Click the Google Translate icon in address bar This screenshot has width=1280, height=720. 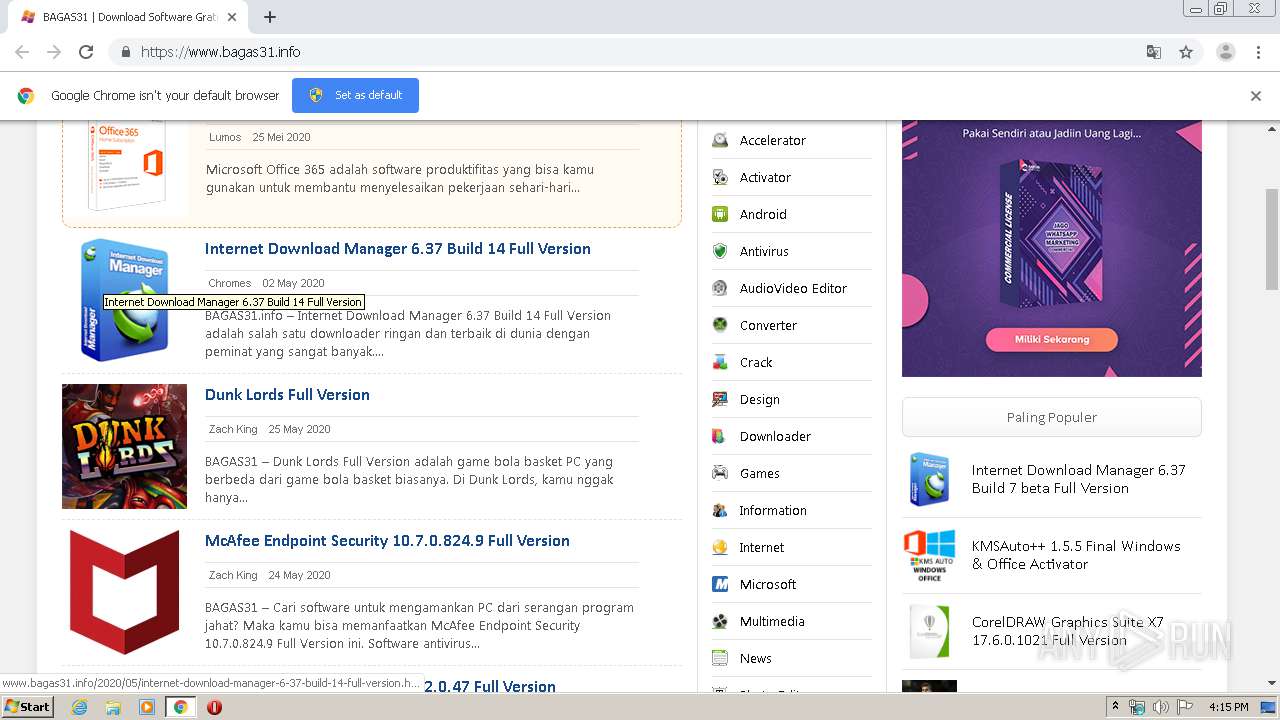pyautogui.click(x=1153, y=52)
